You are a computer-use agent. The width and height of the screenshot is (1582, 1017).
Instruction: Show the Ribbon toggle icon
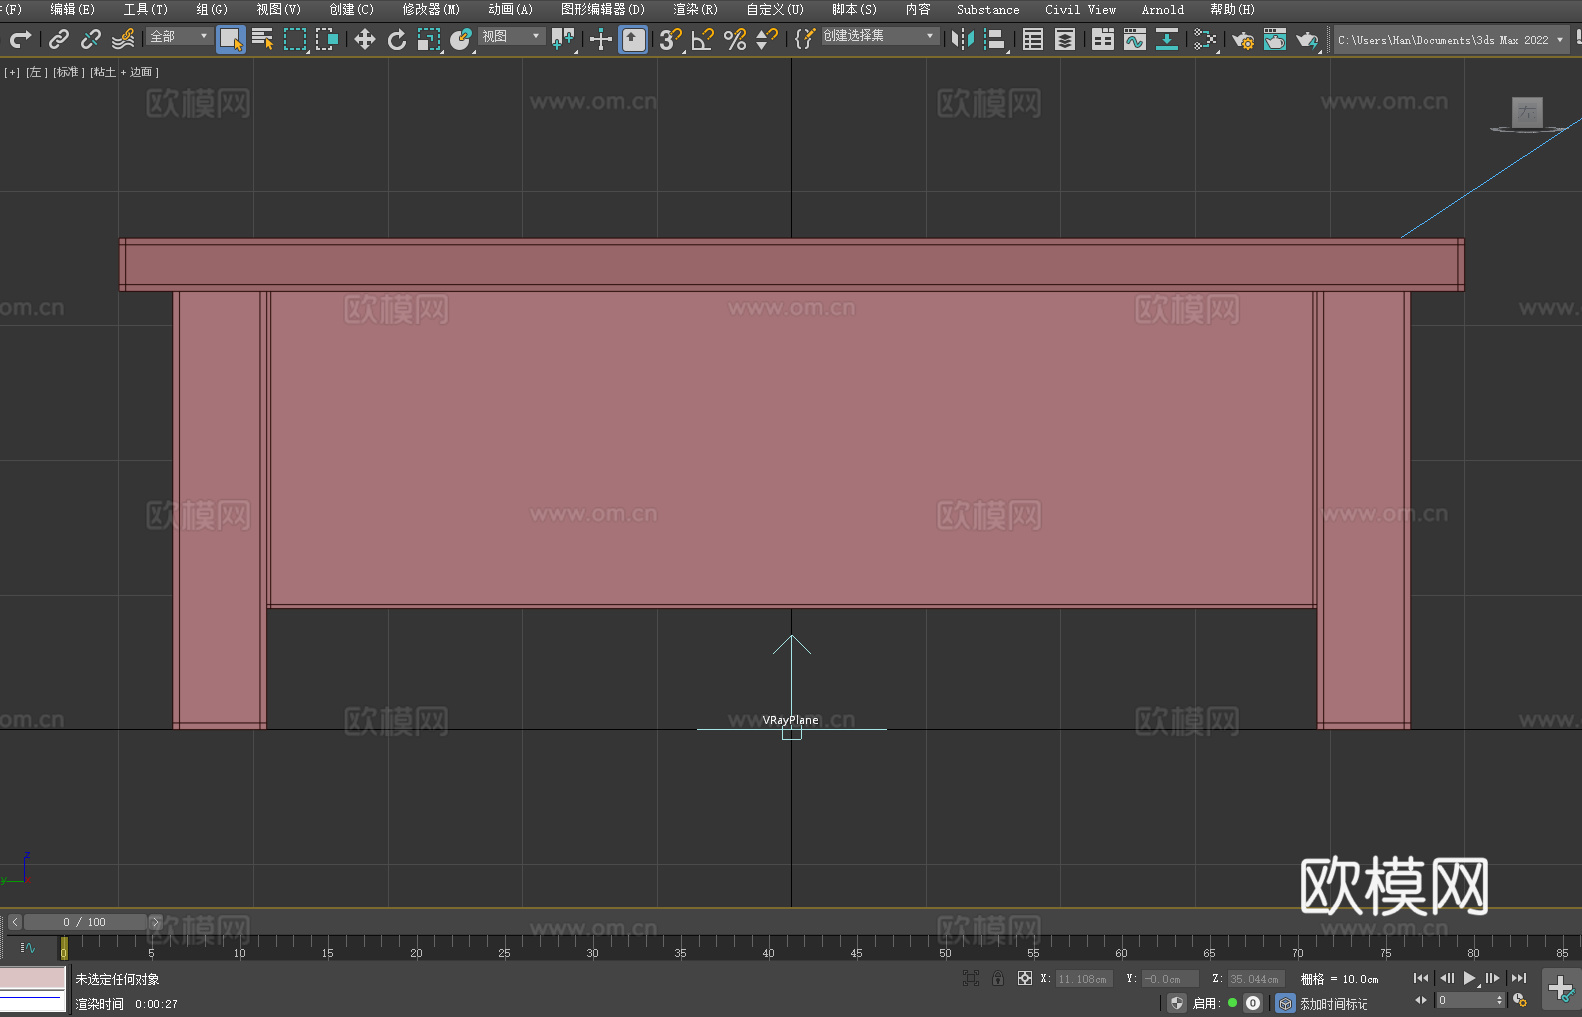click(x=1103, y=39)
